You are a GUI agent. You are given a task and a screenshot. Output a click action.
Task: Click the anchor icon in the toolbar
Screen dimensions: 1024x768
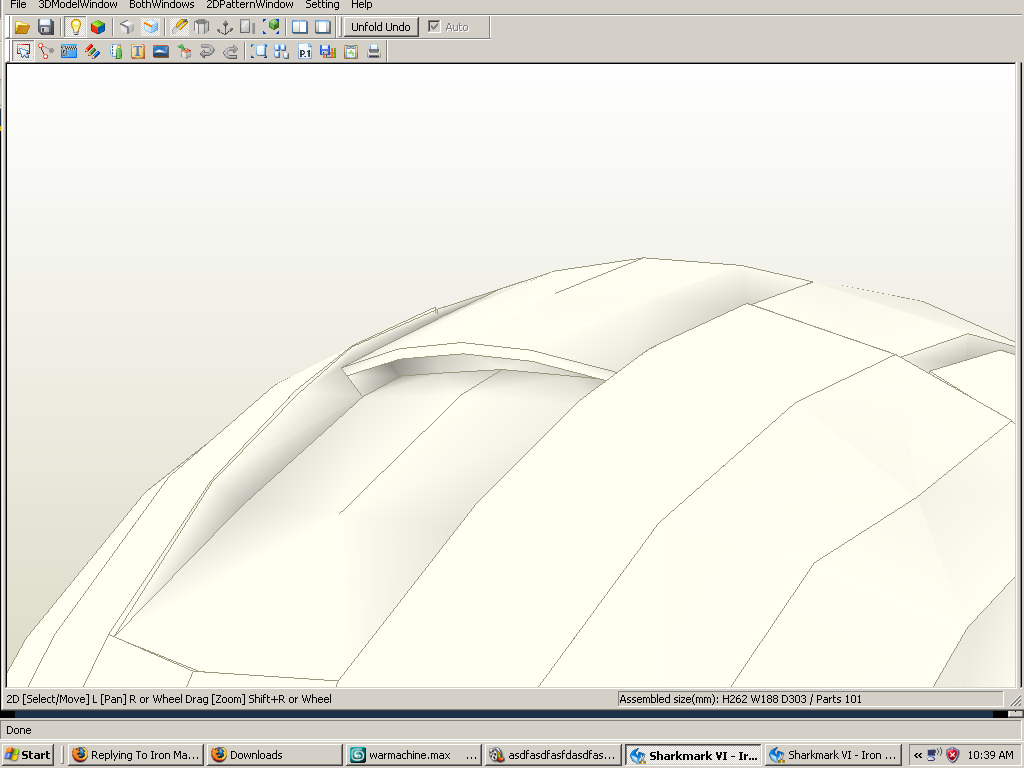coord(225,27)
